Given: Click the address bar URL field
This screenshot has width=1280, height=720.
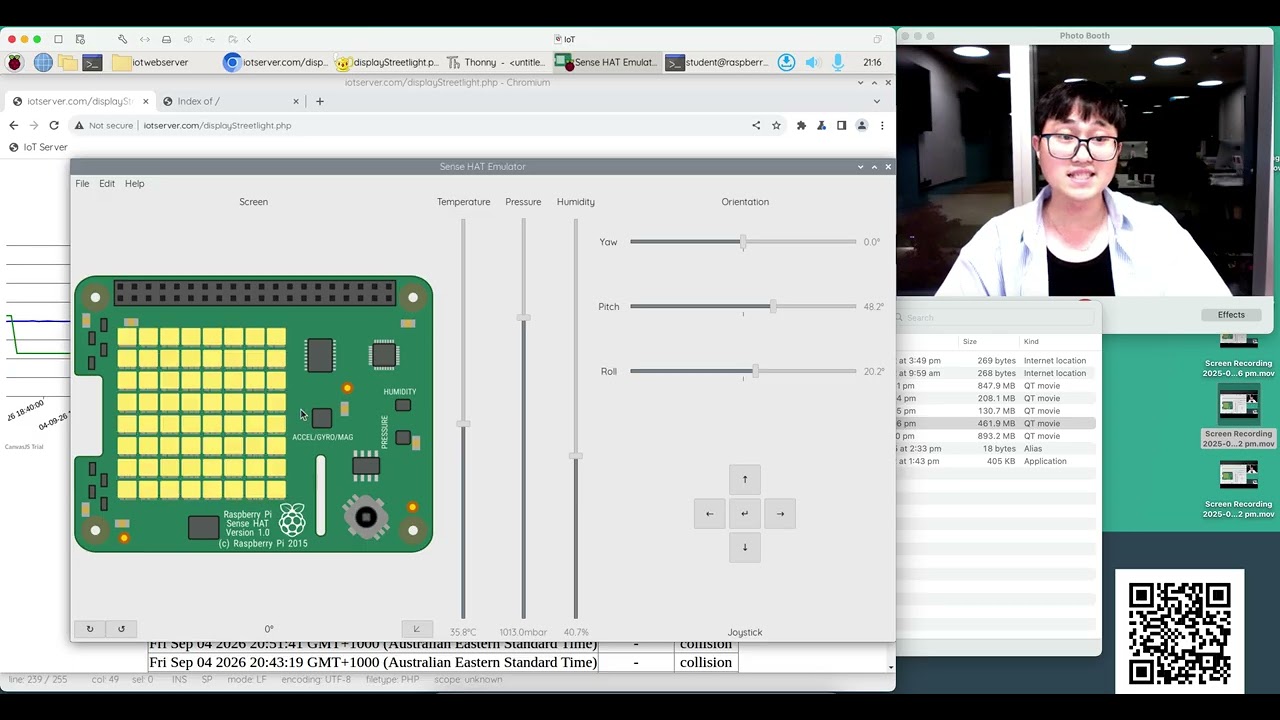Looking at the screenshot, I should pos(430,125).
